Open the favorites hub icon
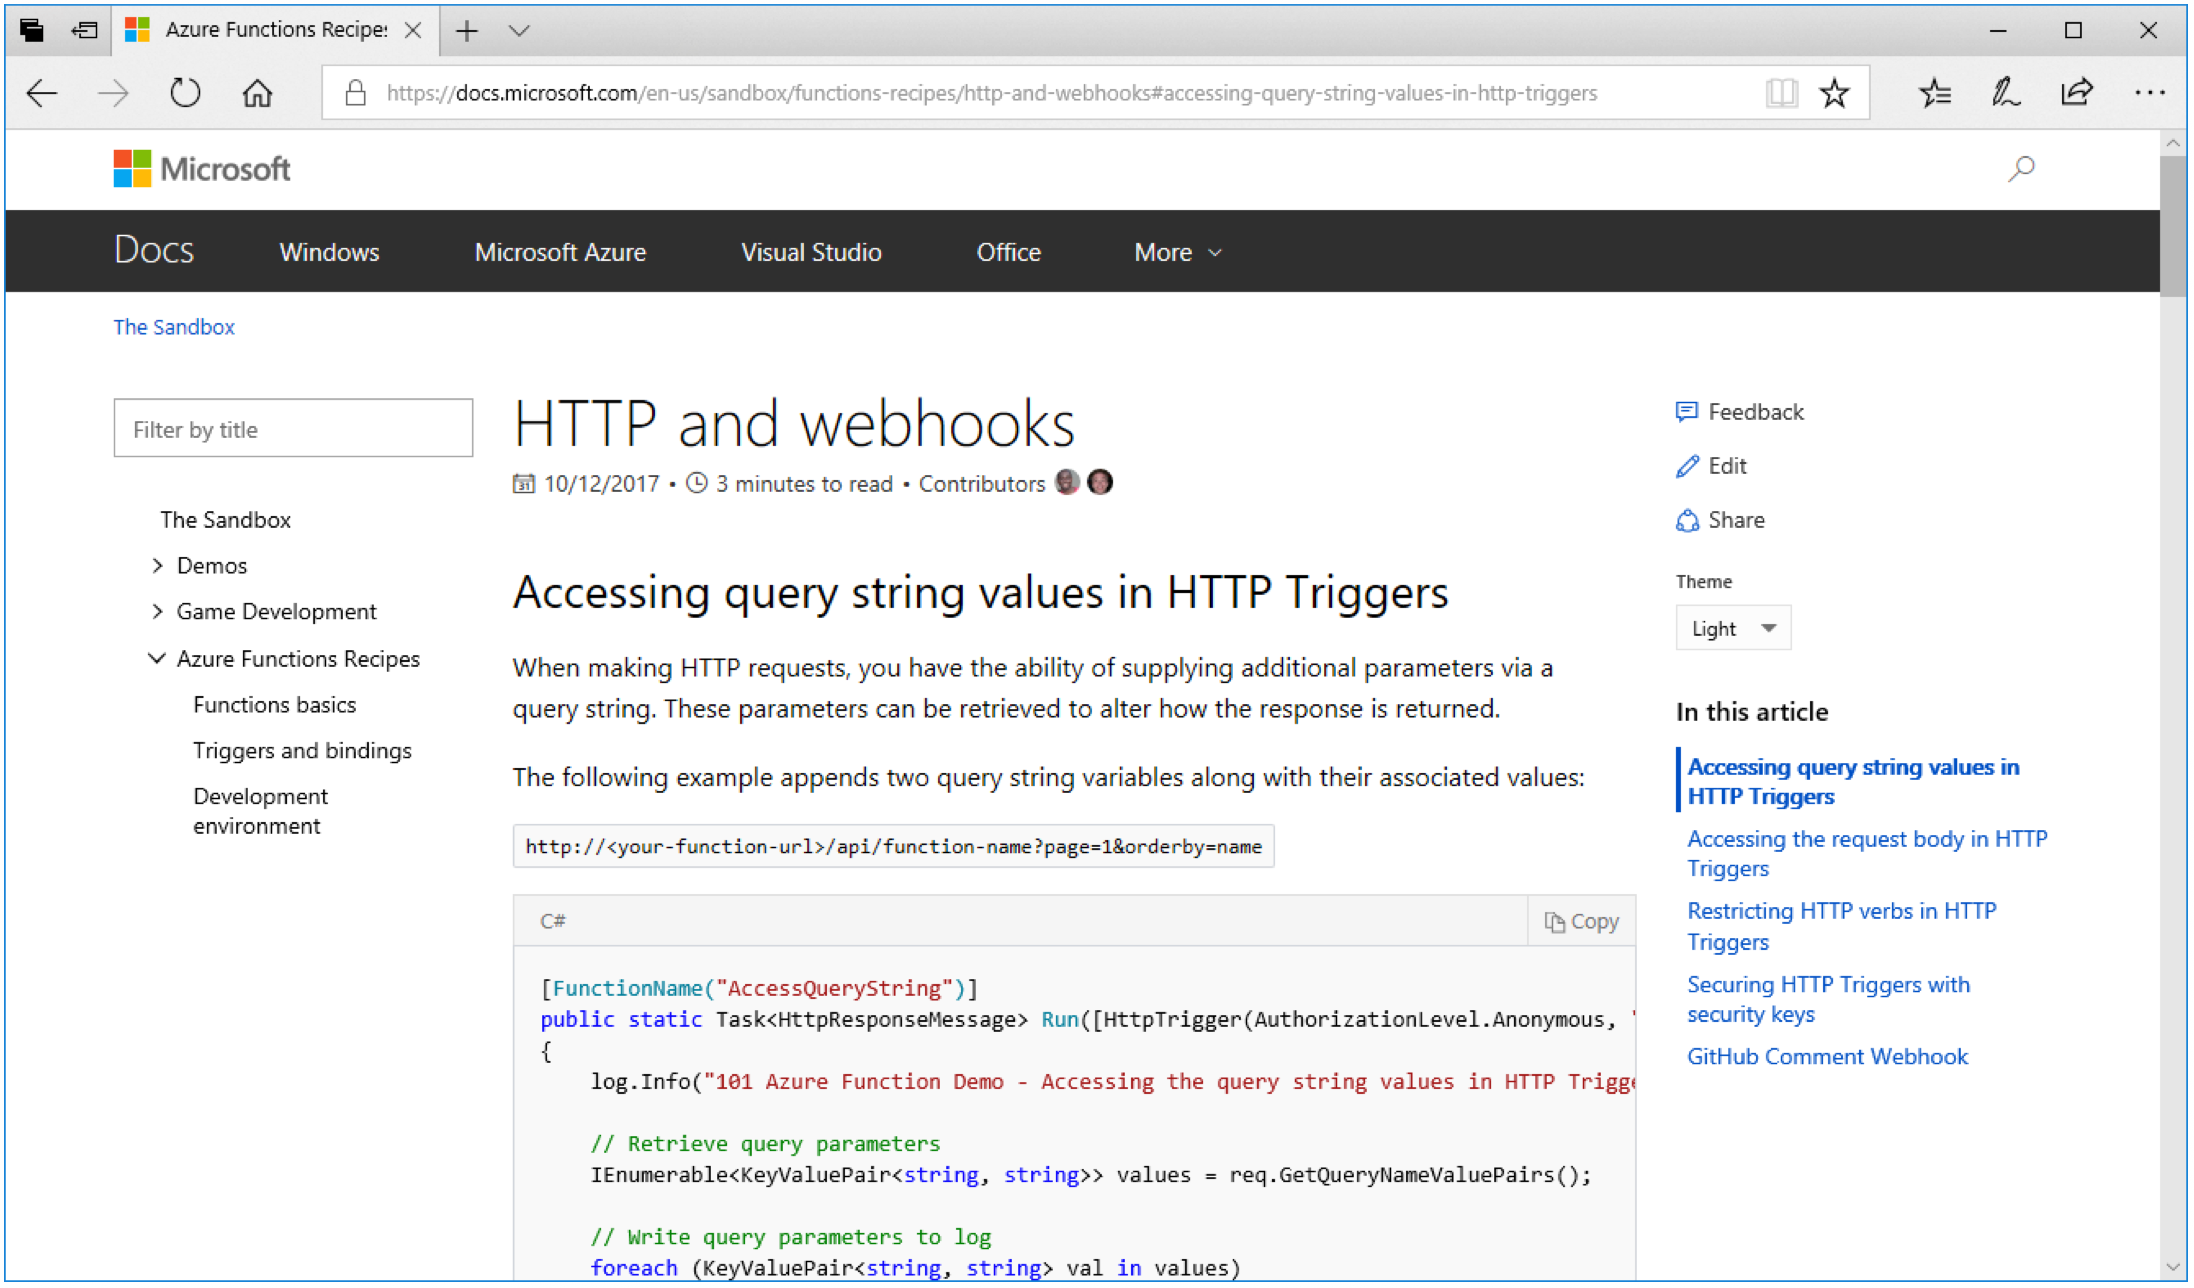The width and height of the screenshot is (2194, 1288). point(1935,93)
